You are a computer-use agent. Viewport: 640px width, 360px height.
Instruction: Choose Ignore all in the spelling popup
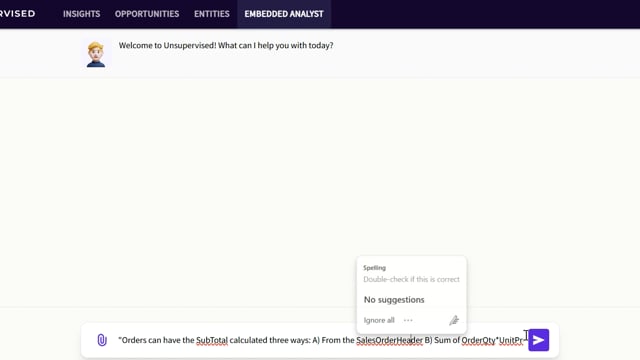[379, 320]
